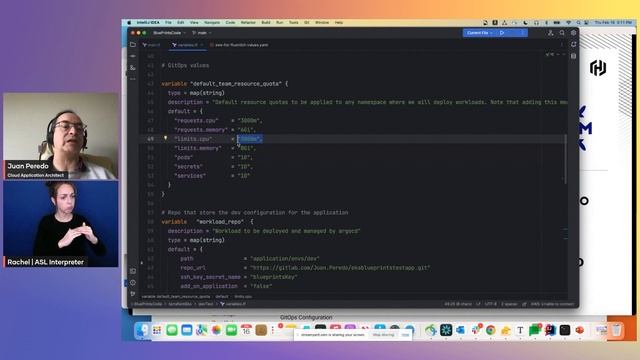Change 2 spaces indent setting in status bar

coord(509,304)
